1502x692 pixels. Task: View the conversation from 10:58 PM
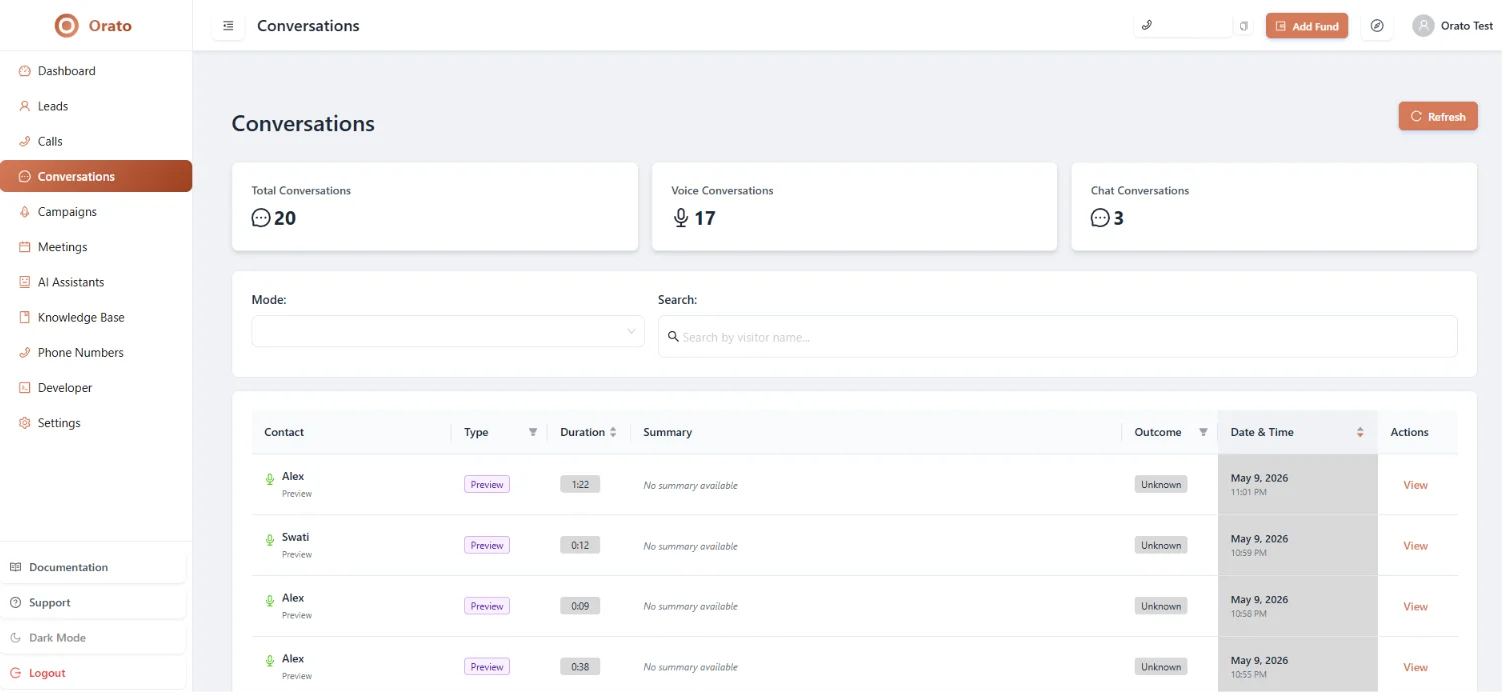tap(1415, 607)
